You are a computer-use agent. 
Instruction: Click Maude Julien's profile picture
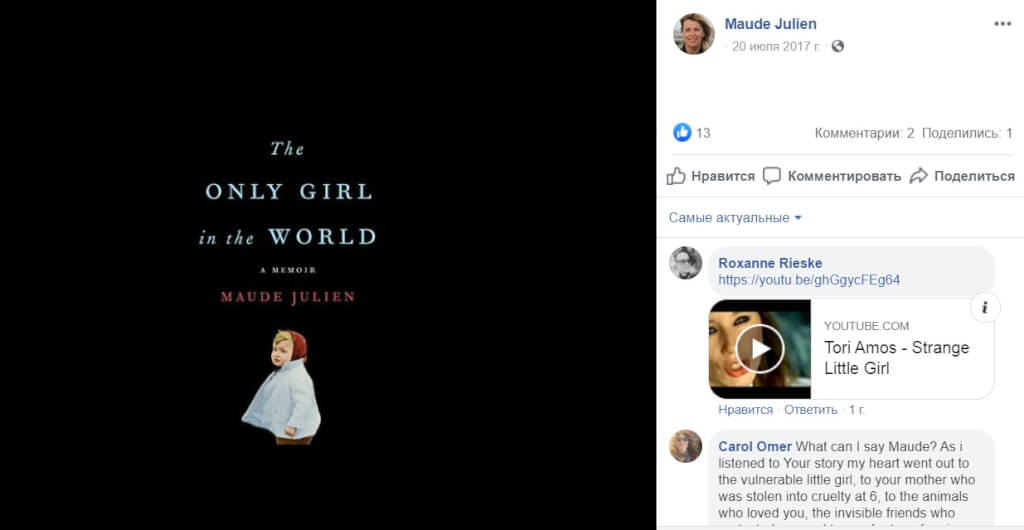click(x=694, y=33)
